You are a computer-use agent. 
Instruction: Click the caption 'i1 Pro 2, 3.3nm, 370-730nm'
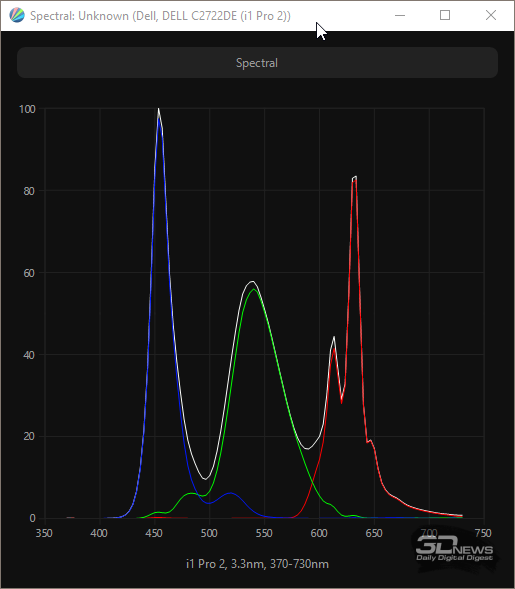[257, 564]
